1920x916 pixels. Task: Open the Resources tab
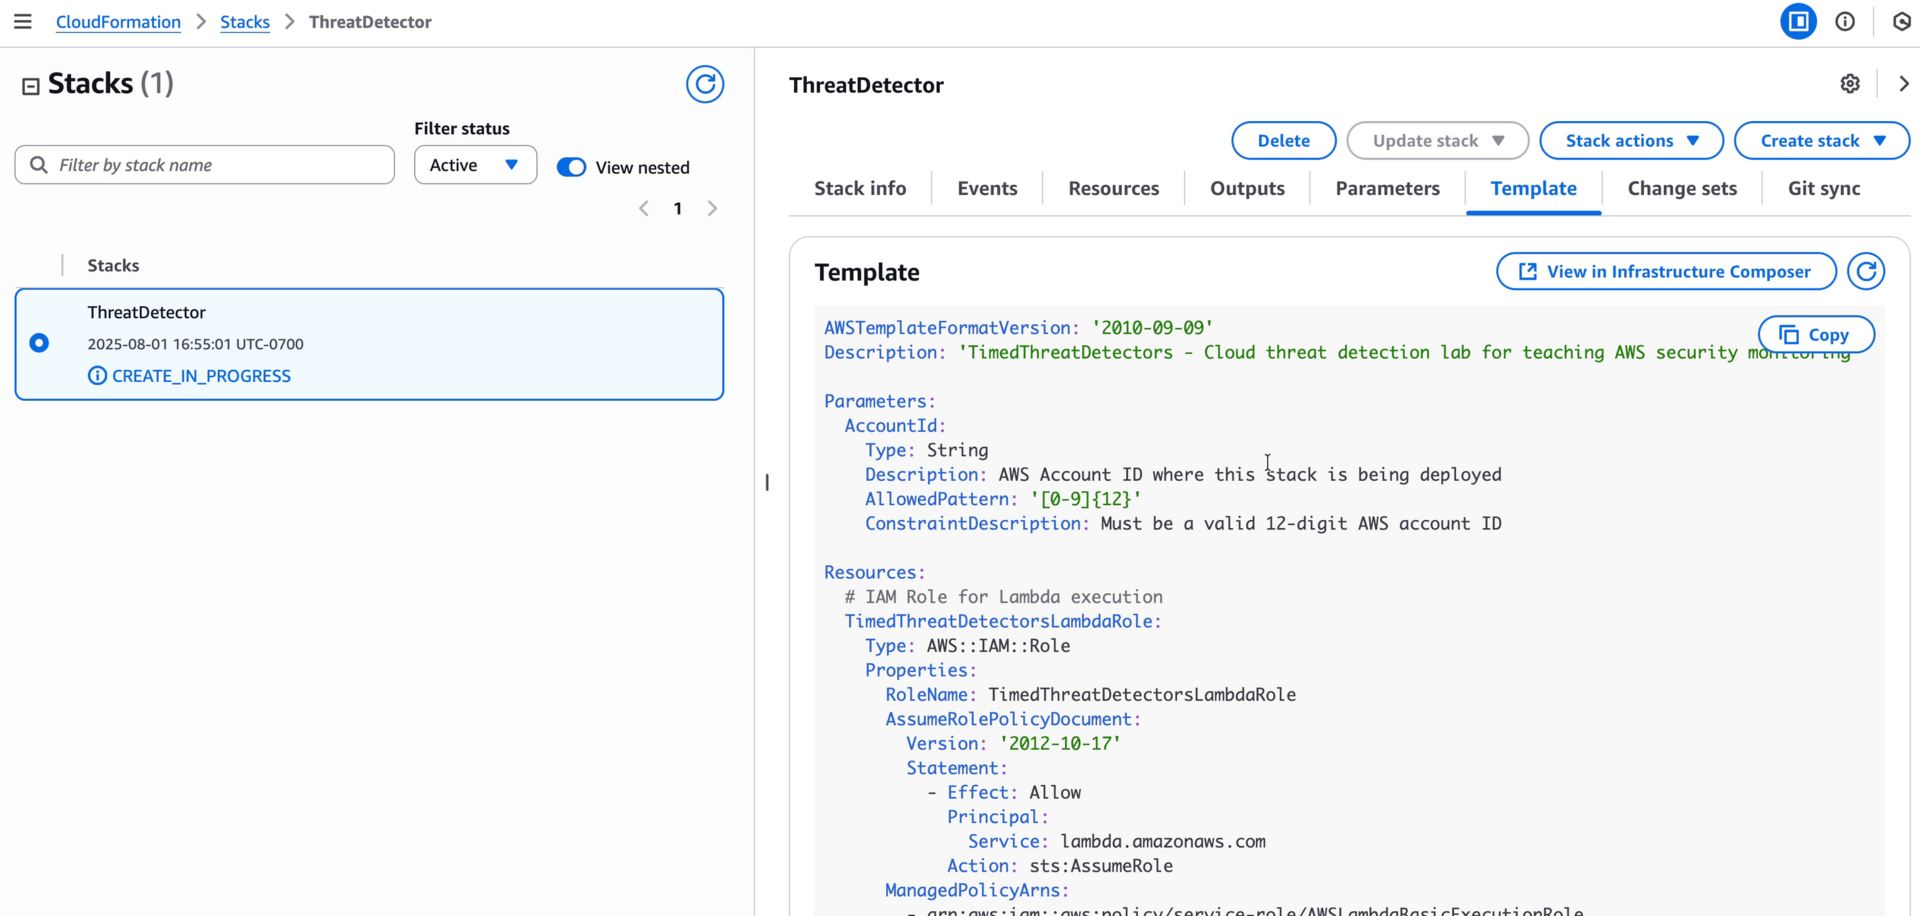click(x=1113, y=188)
